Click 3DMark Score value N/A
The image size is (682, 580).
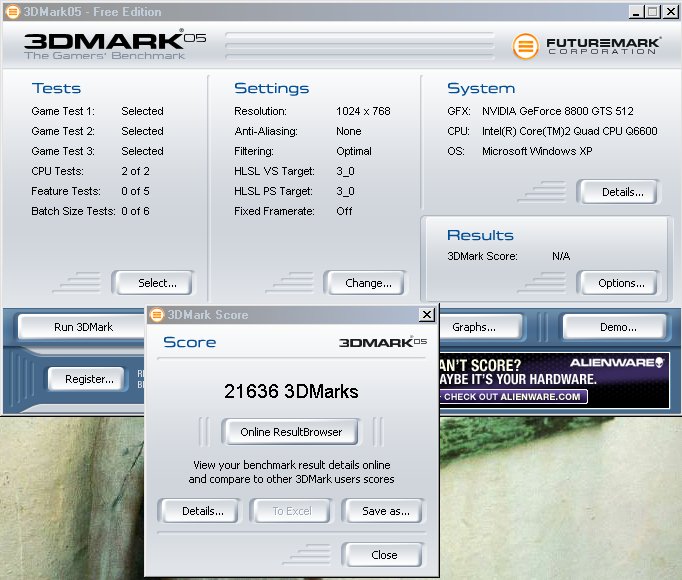pyautogui.click(x=561, y=256)
